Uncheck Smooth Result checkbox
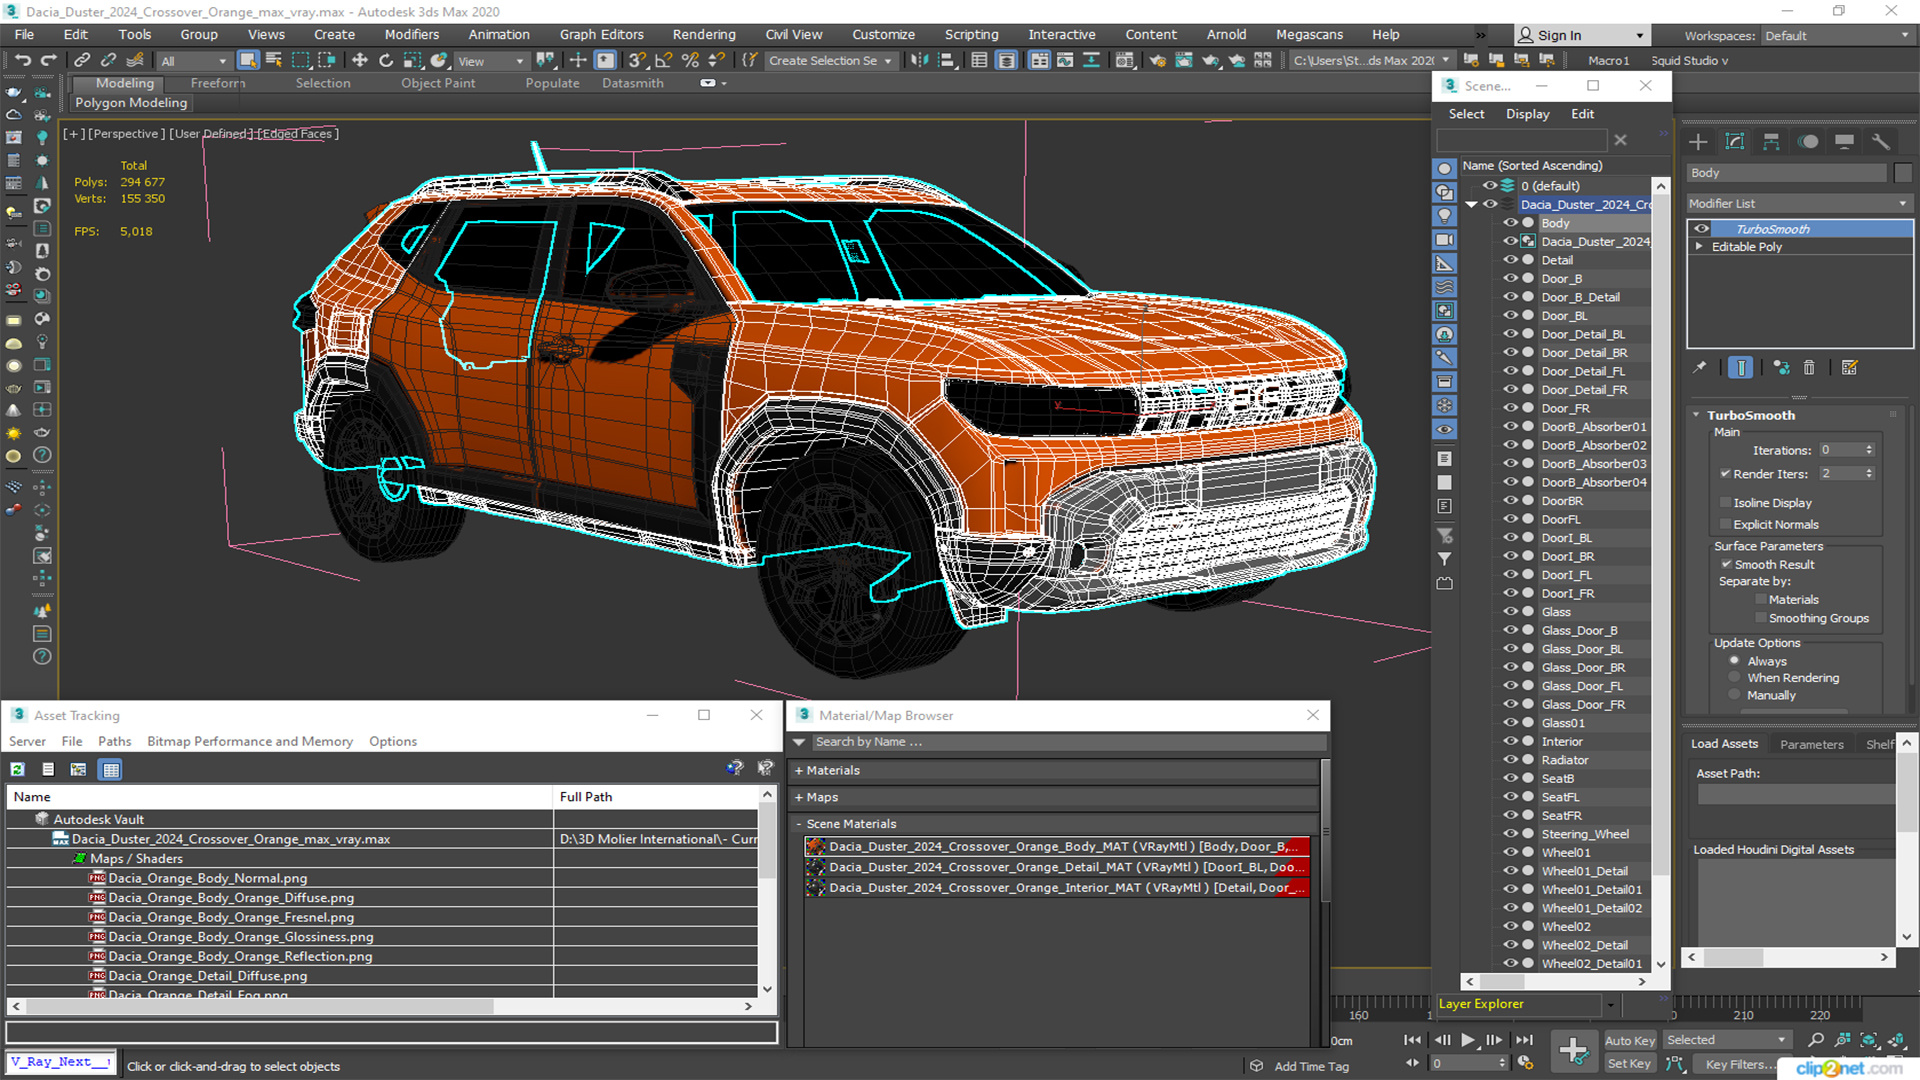Image resolution: width=1920 pixels, height=1080 pixels. click(1726, 565)
